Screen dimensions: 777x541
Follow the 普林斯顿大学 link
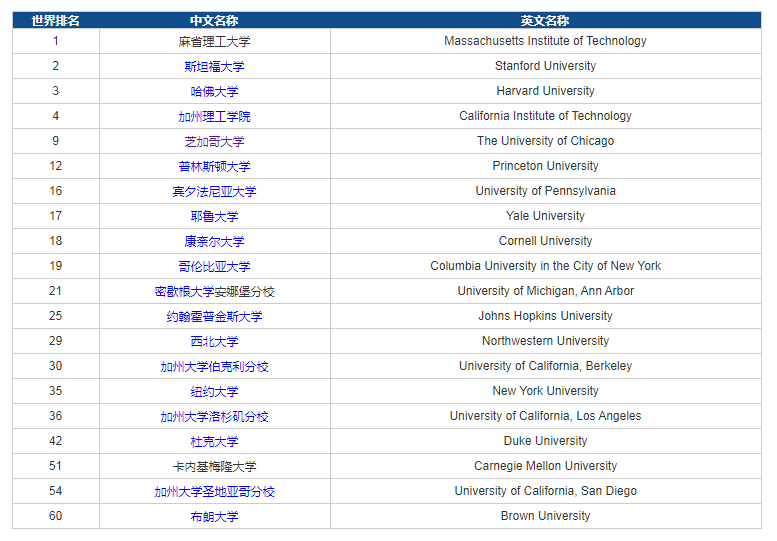pos(214,166)
